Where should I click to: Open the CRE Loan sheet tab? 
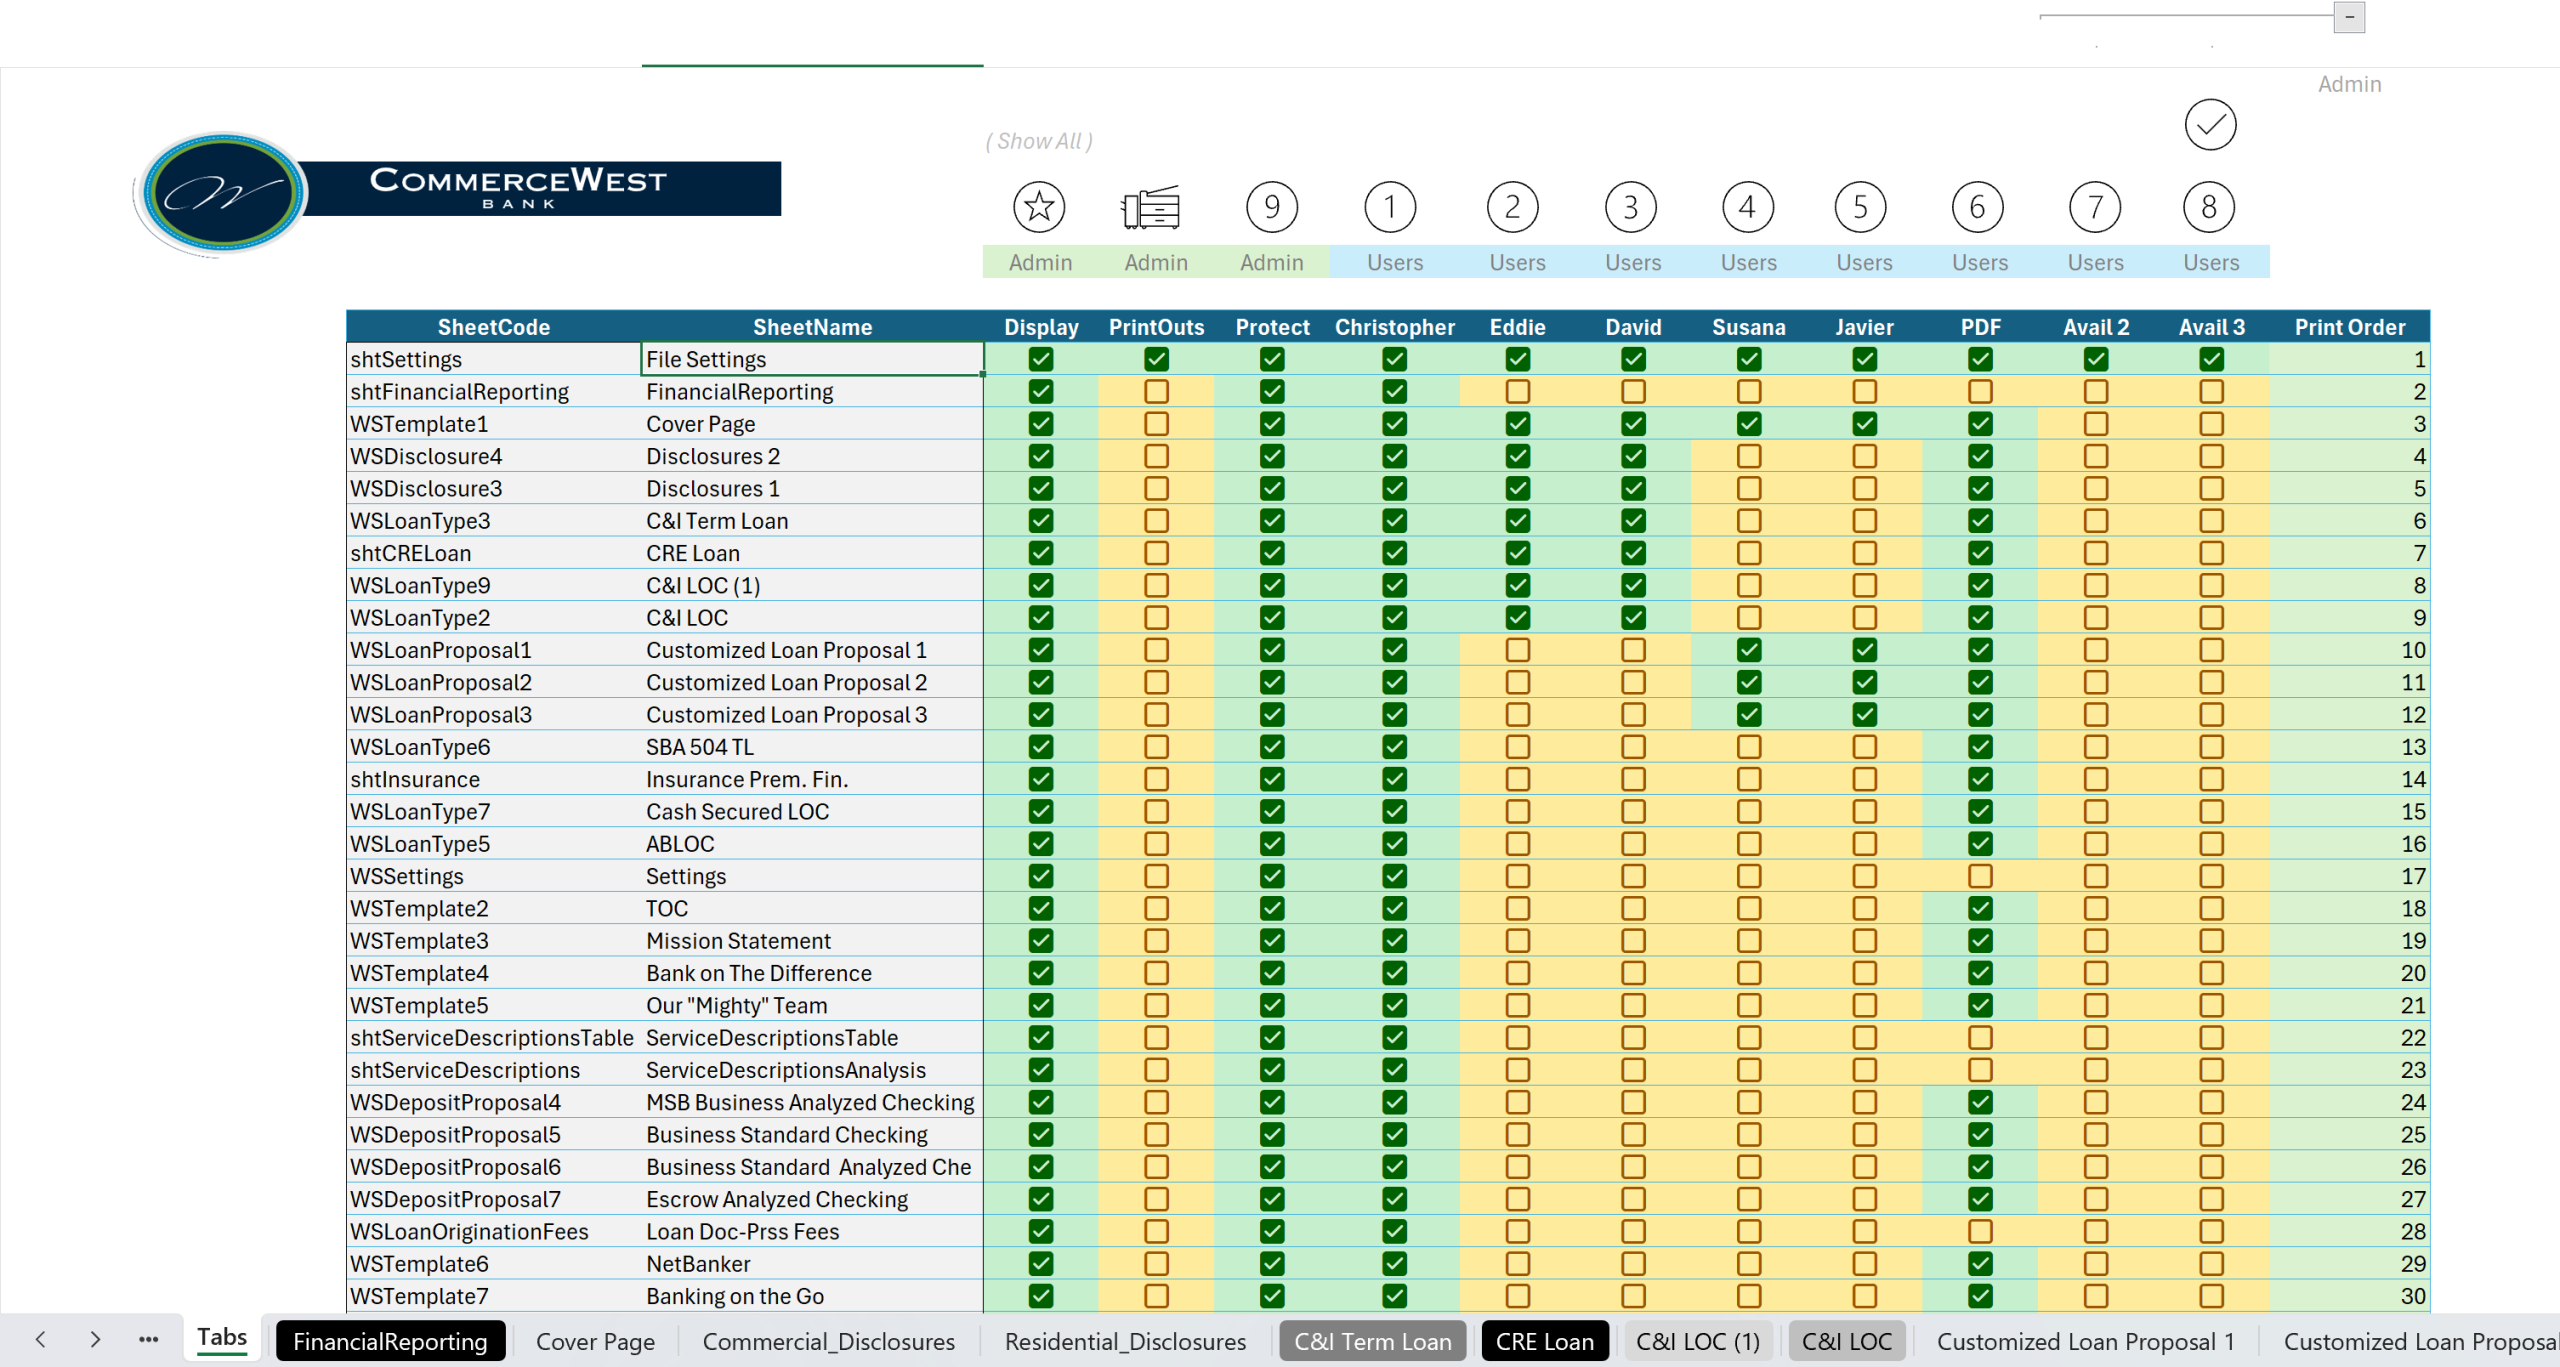point(1544,1341)
